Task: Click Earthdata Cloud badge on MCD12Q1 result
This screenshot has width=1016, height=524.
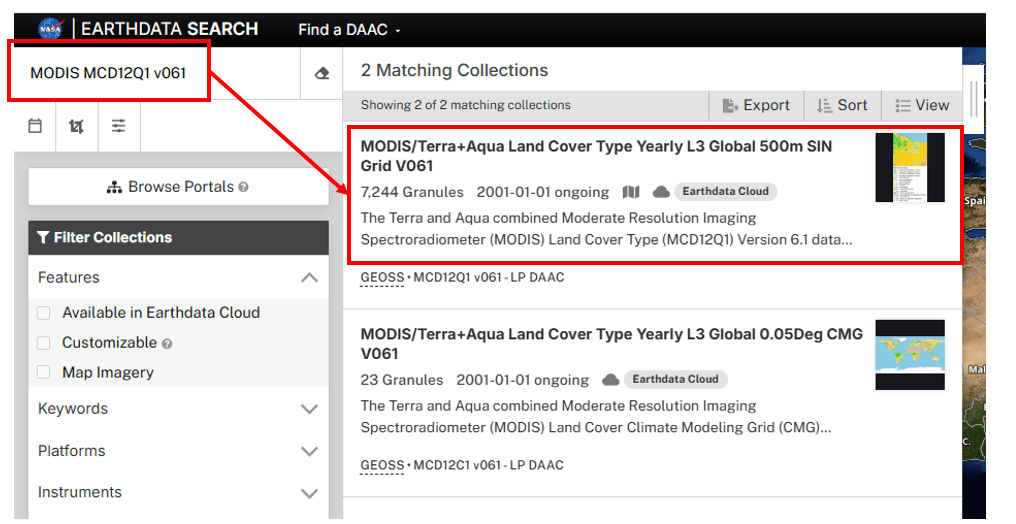Action: [726, 192]
